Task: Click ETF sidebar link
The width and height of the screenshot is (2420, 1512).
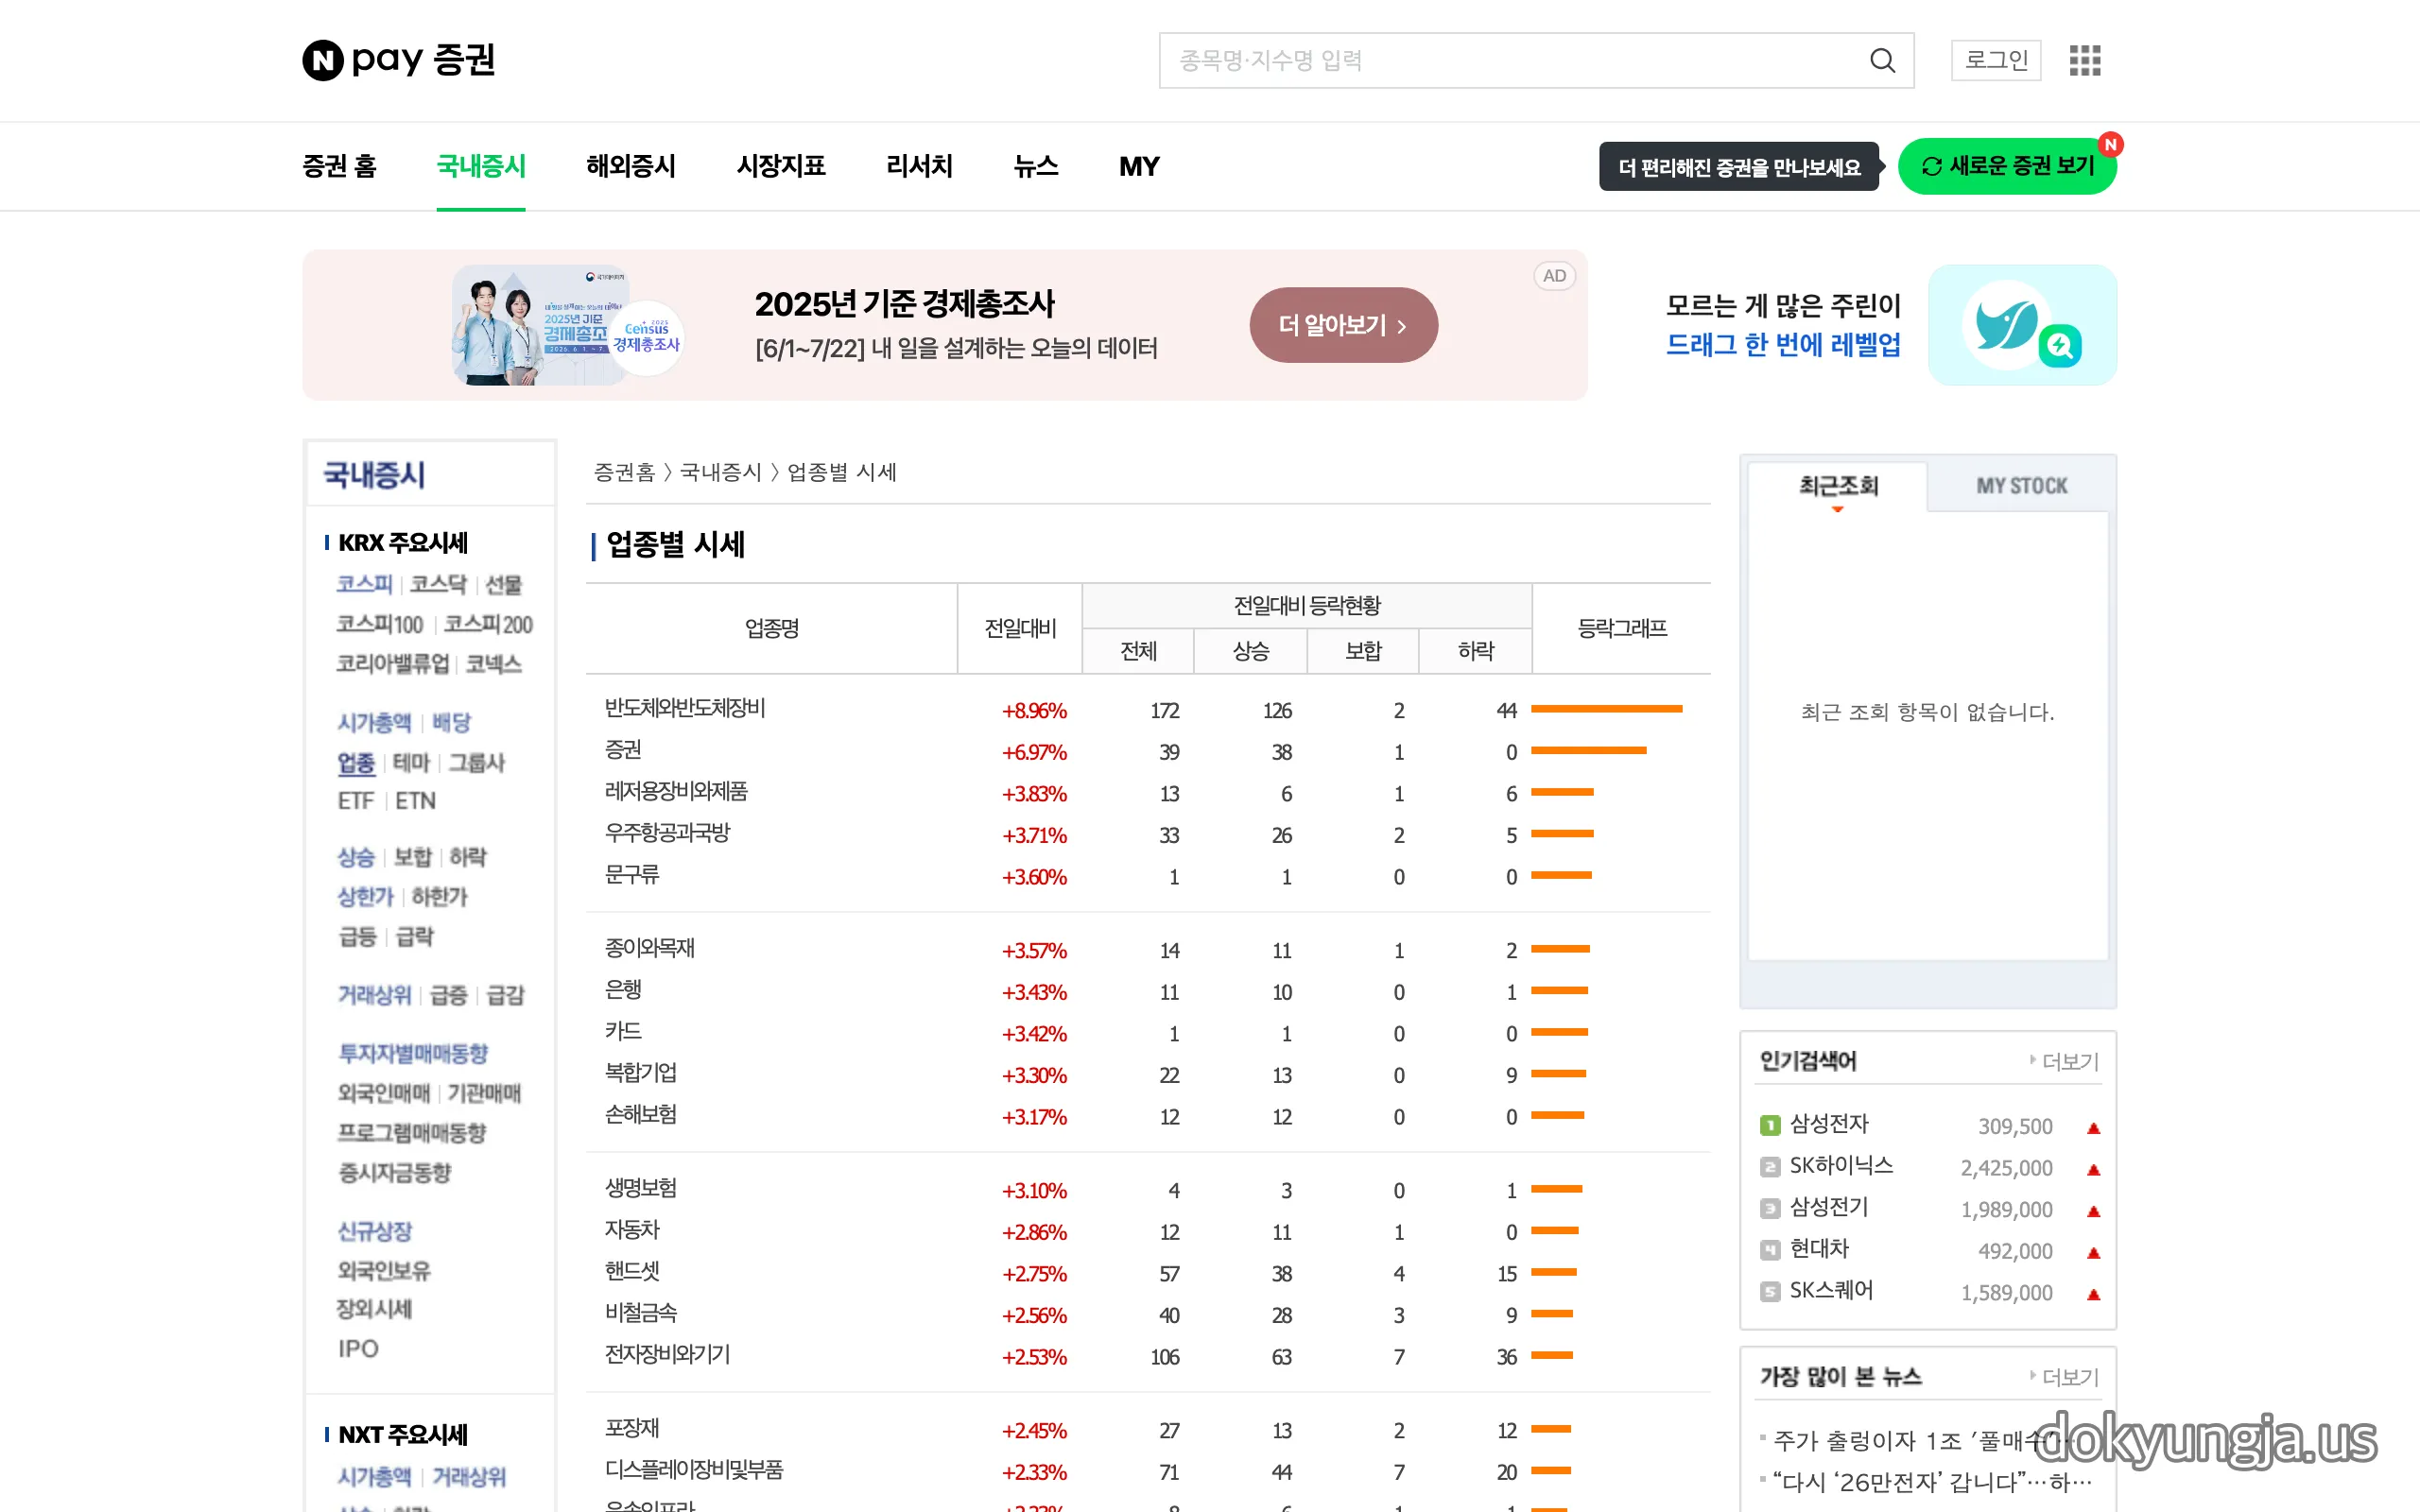Action: (356, 801)
